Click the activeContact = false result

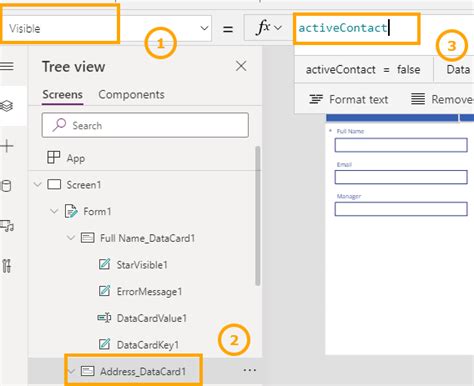pyautogui.click(x=363, y=69)
